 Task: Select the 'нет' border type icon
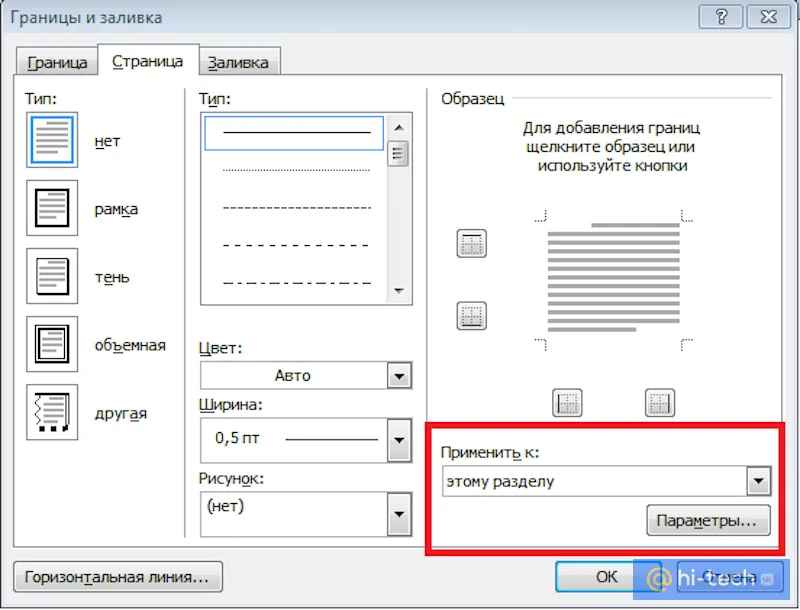click(x=52, y=140)
